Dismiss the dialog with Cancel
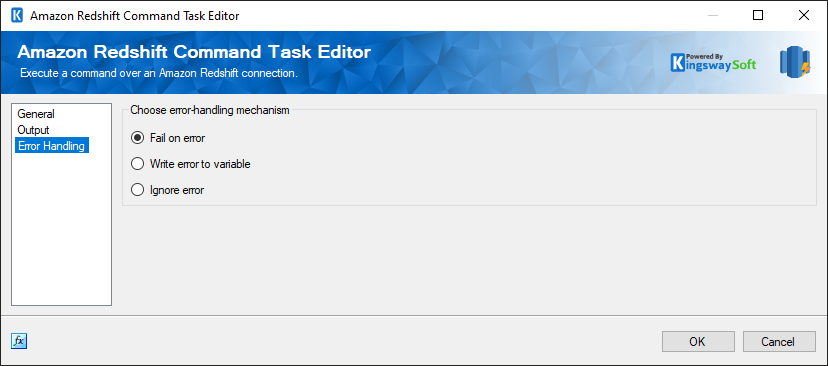 [779, 341]
